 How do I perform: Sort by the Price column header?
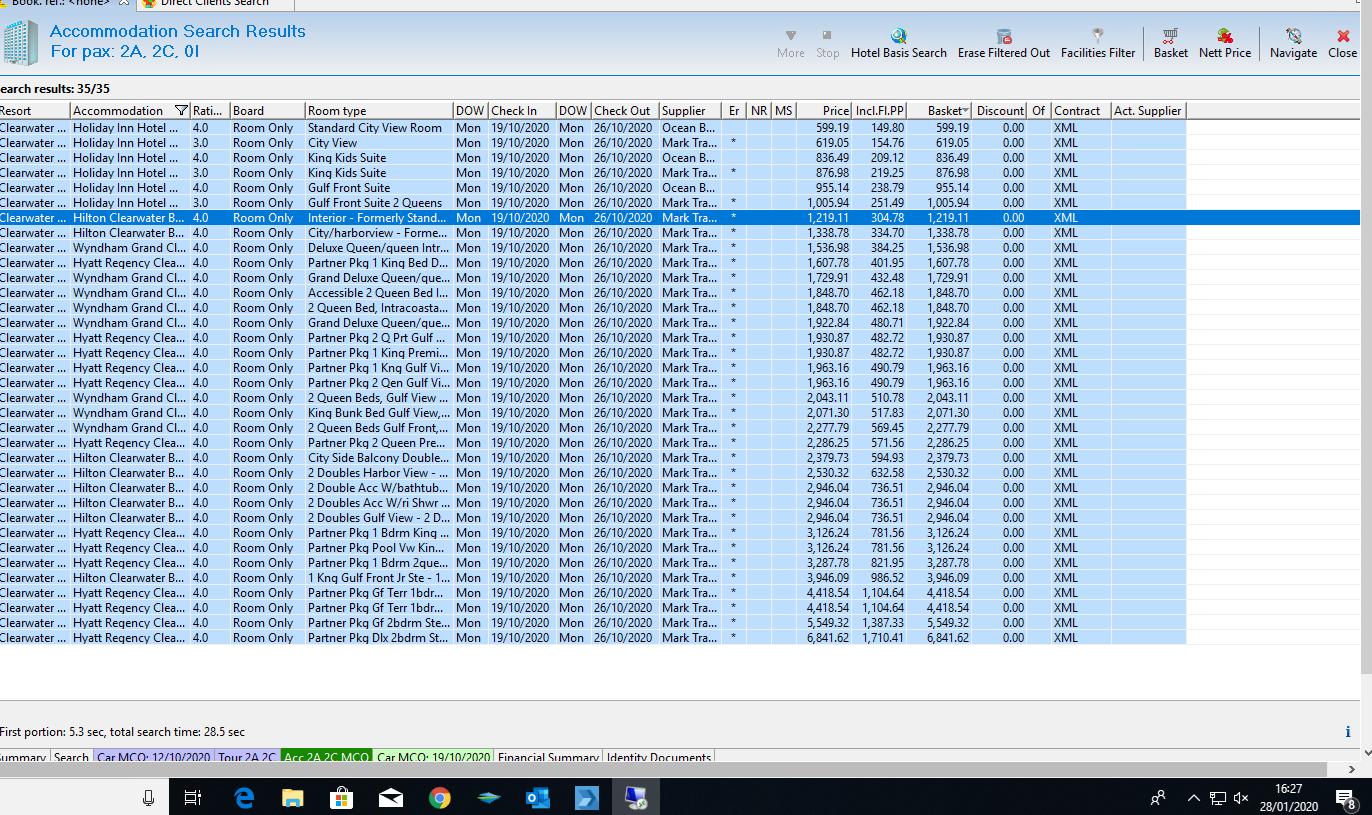[824, 111]
